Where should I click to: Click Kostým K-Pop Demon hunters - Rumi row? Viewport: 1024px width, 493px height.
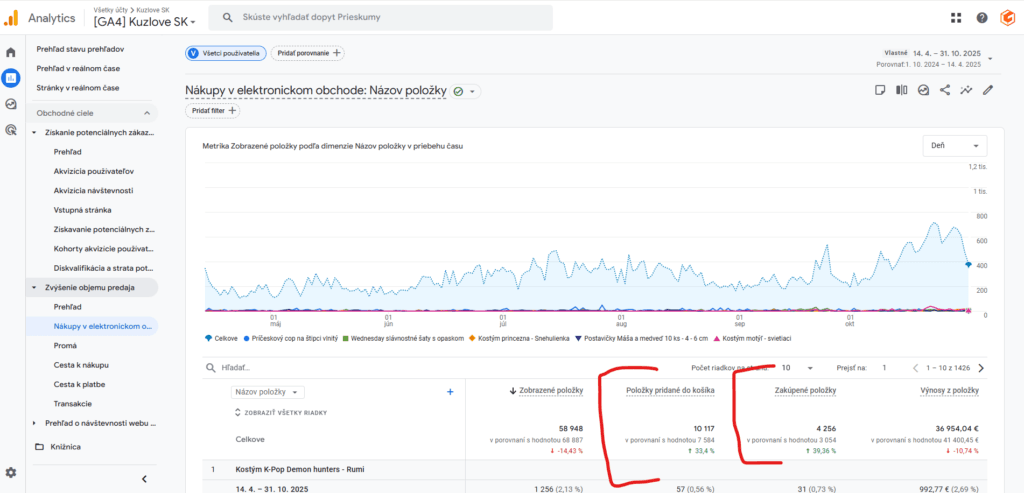click(300, 469)
